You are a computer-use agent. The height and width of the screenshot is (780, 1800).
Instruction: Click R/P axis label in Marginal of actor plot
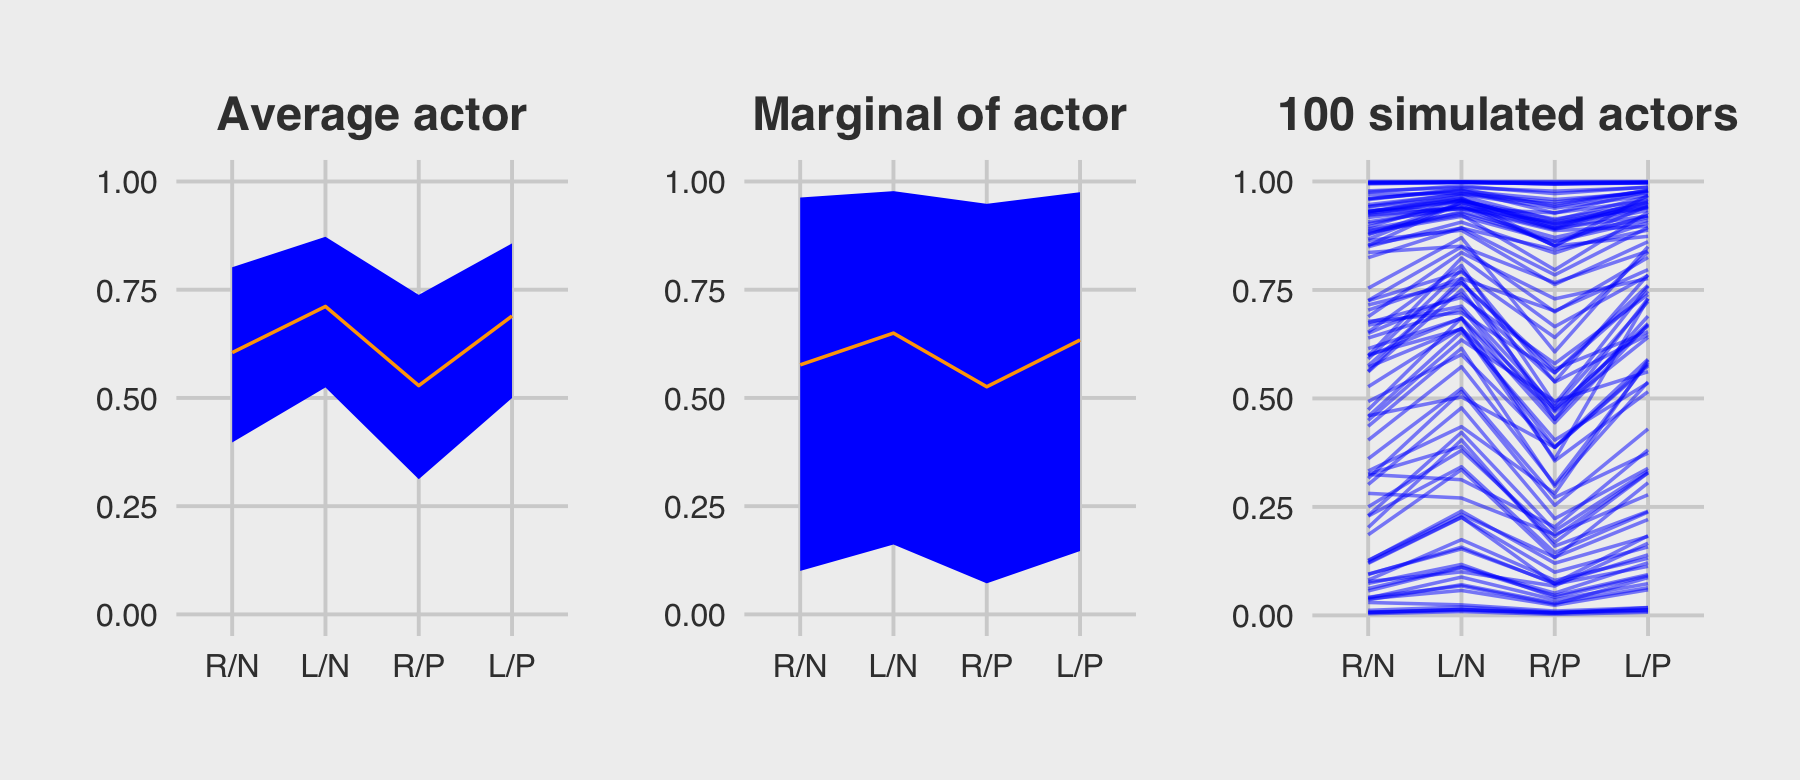click(986, 666)
